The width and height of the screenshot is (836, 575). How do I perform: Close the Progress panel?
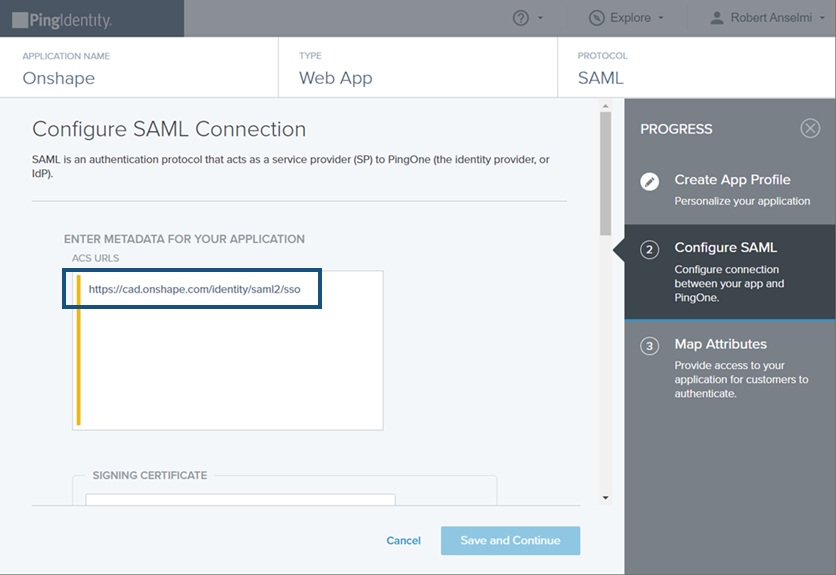pos(810,128)
